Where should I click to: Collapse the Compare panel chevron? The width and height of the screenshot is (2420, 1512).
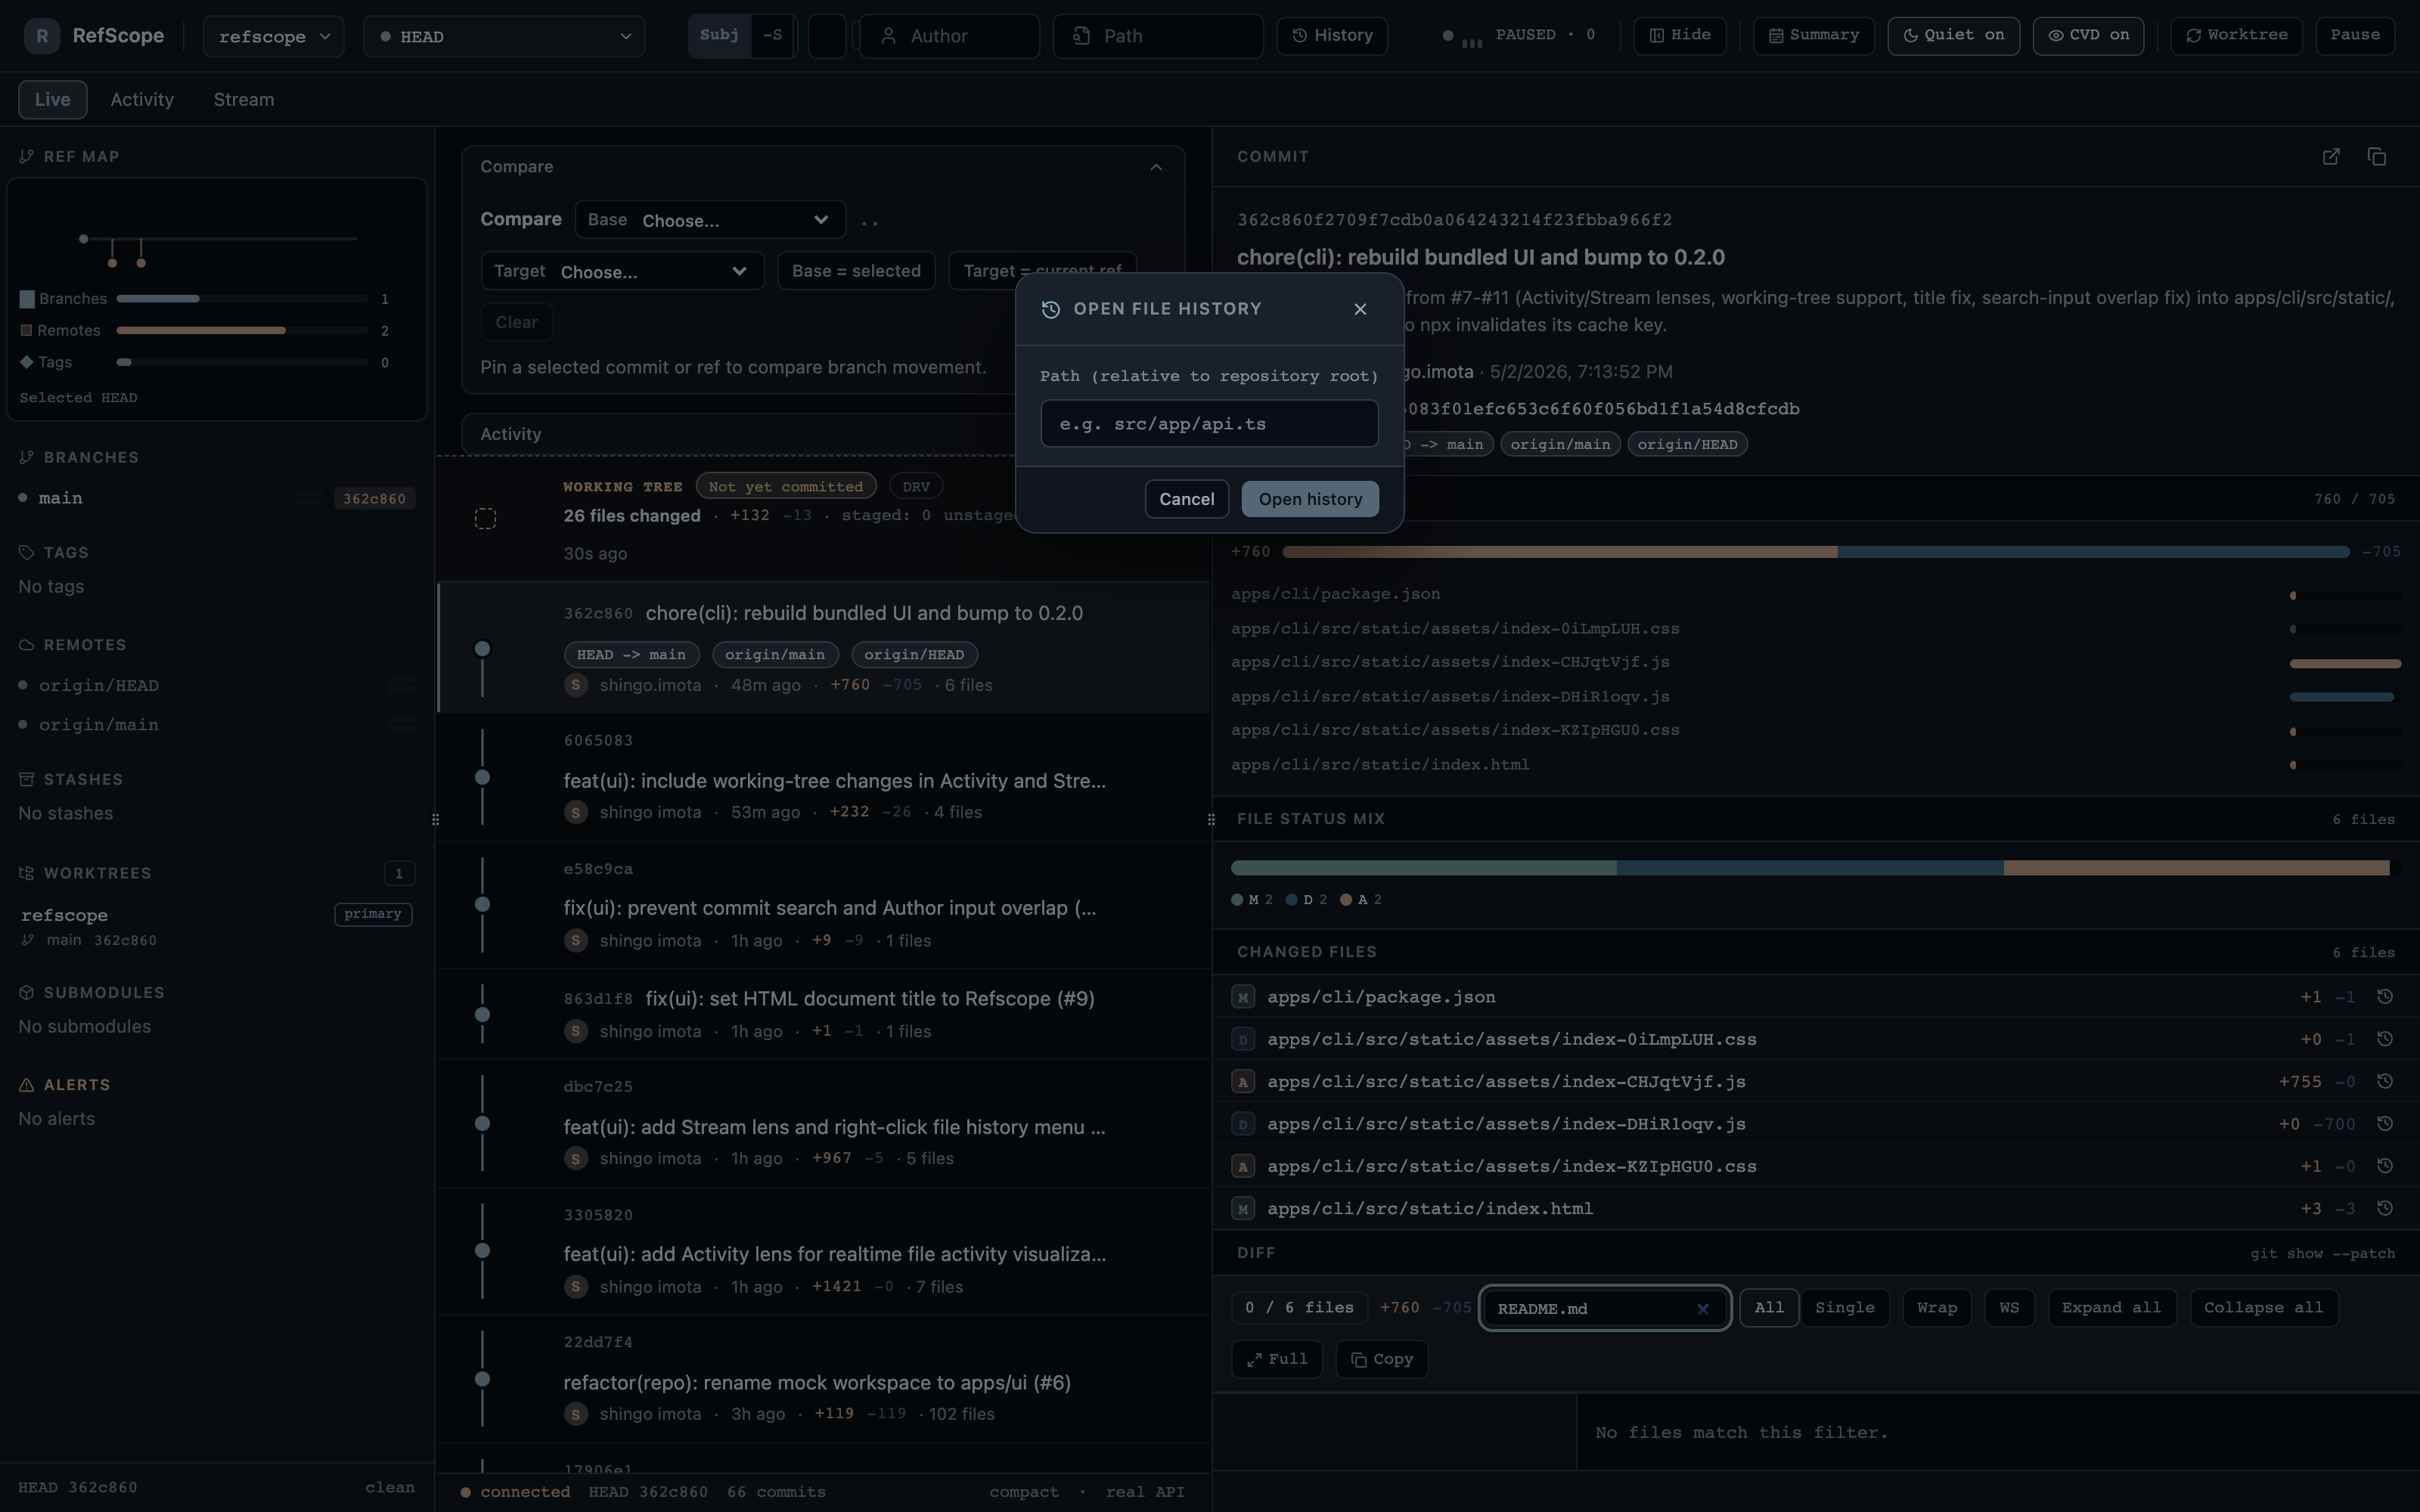pyautogui.click(x=1156, y=167)
